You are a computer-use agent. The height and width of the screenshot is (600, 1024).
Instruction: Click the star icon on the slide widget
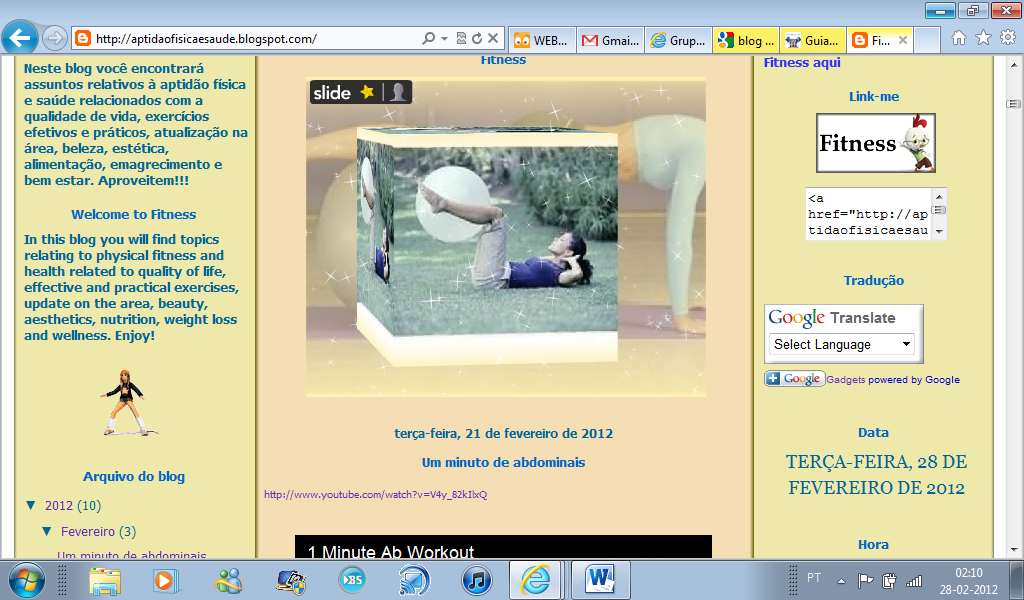pos(367,92)
